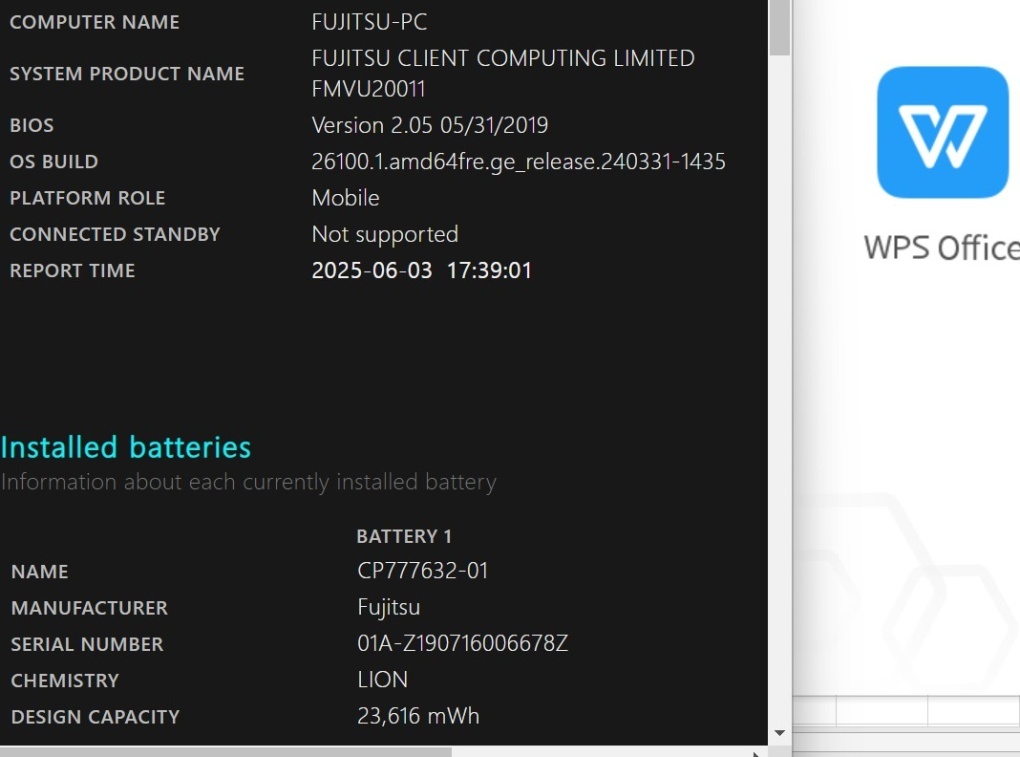The height and width of the screenshot is (757, 1020).
Task: Click the "SYSTEM PRODUCT NAME" label
Action: (x=127, y=73)
